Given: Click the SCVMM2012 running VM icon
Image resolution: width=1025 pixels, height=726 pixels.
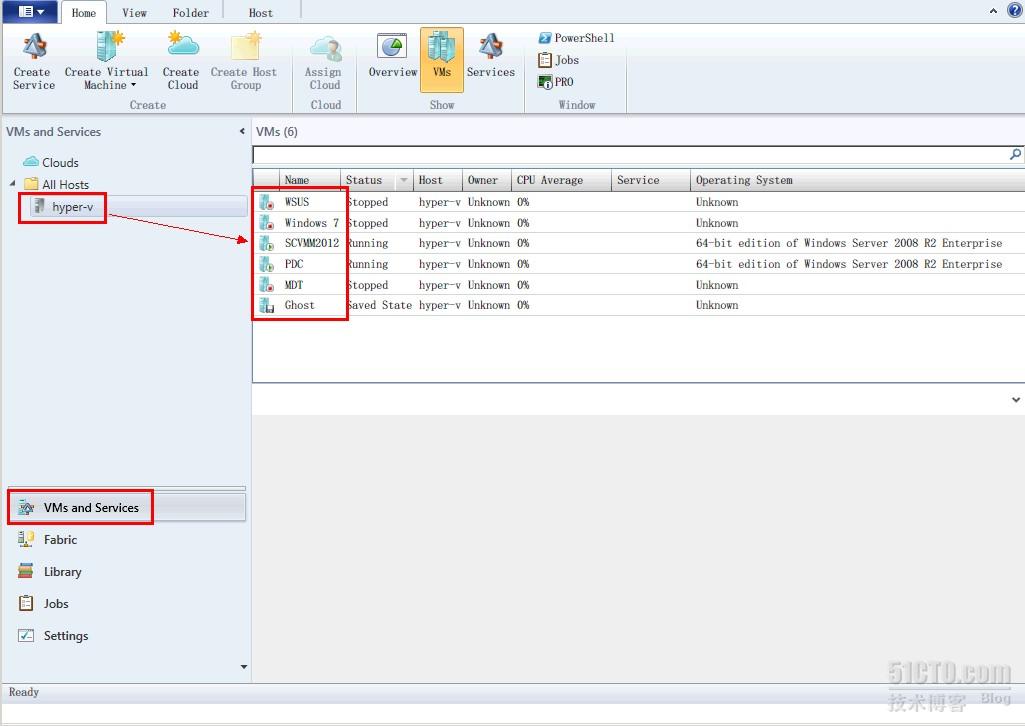Looking at the screenshot, I should tap(266, 244).
